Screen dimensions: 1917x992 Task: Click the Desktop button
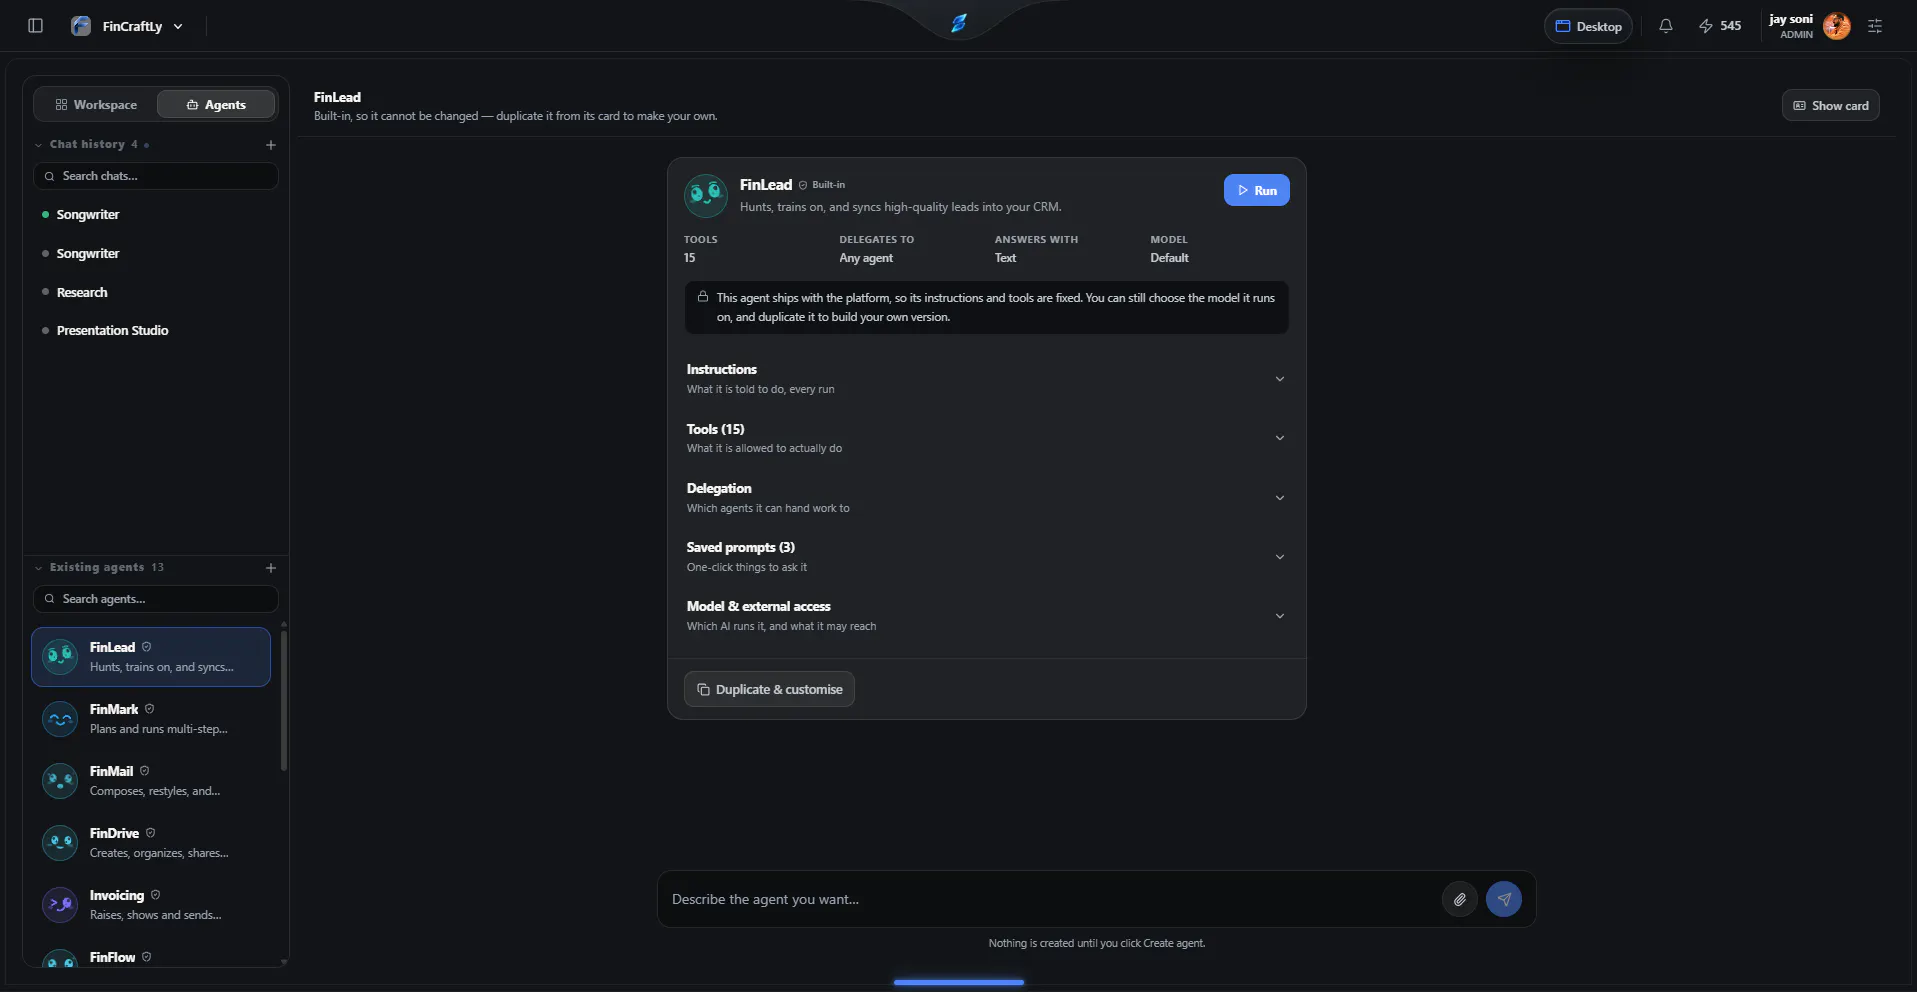point(1588,26)
